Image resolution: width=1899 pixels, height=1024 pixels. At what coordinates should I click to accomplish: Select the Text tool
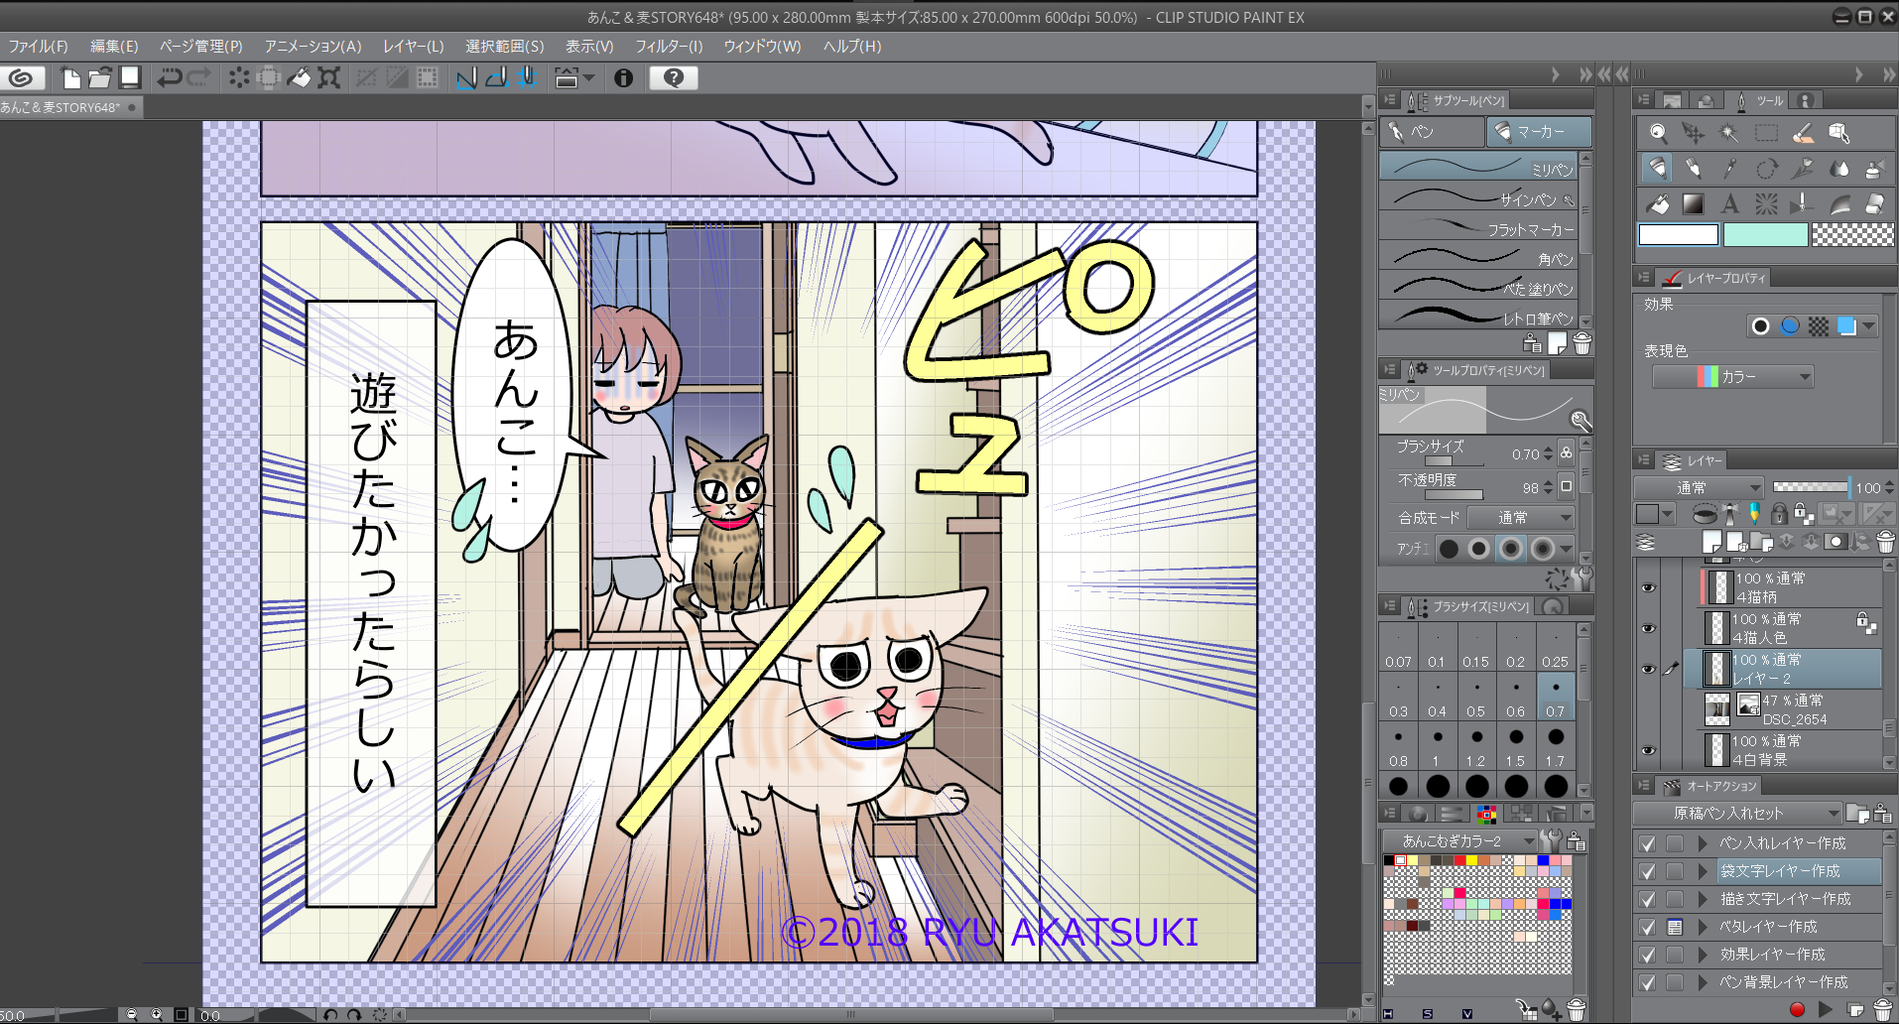[1729, 204]
